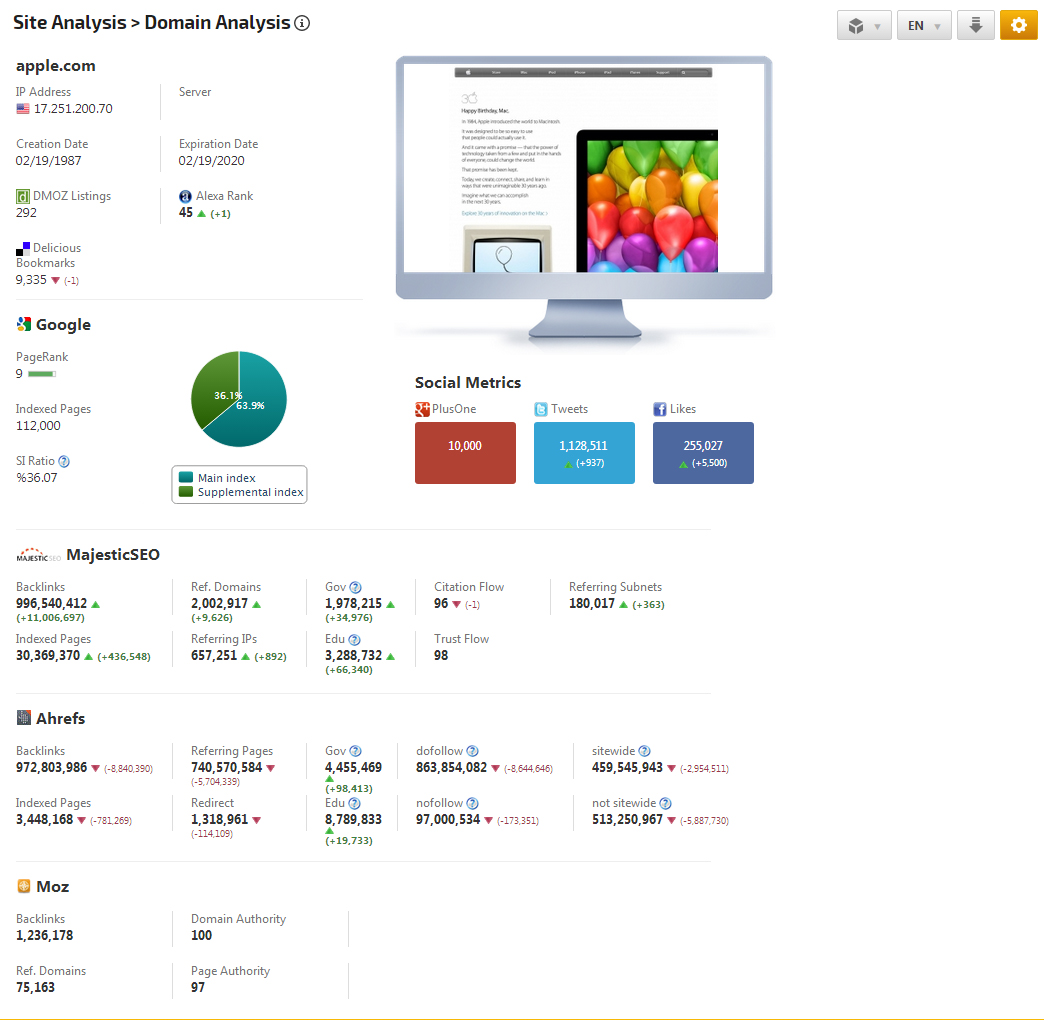Click the Alexa Rank value 45

(x=186, y=212)
